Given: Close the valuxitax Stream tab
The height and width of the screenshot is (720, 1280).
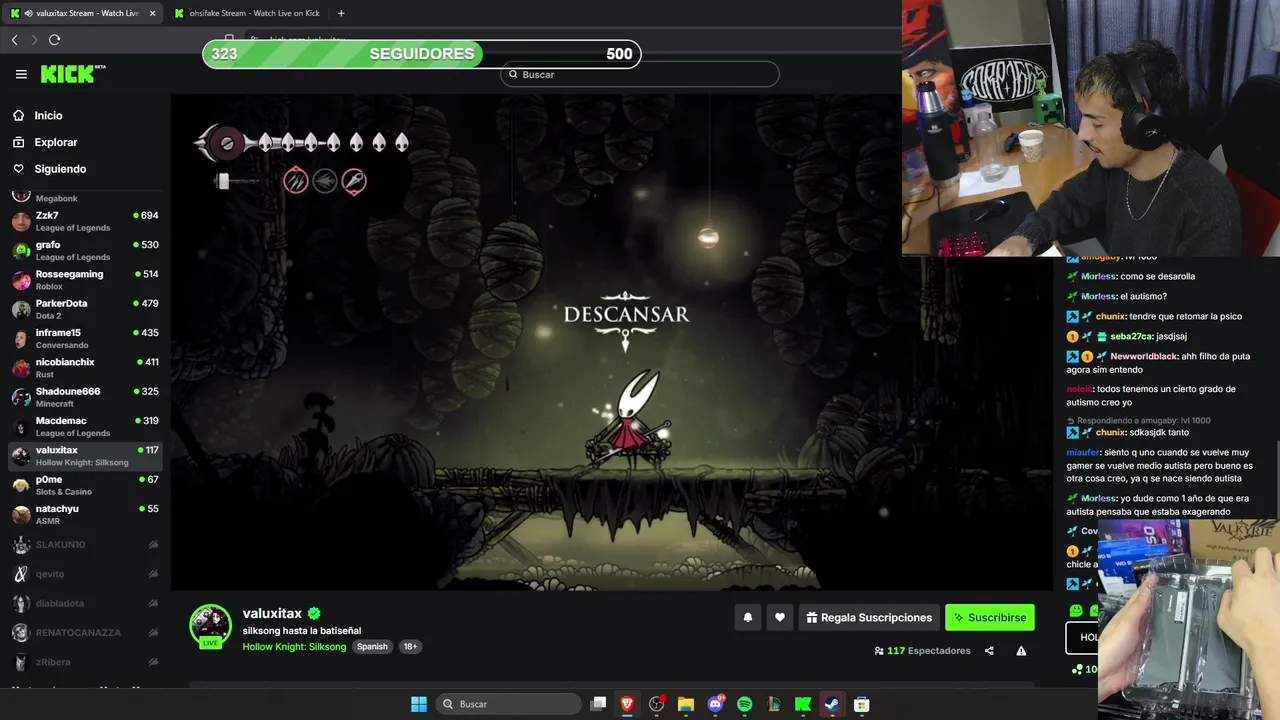Looking at the screenshot, I should click(152, 13).
